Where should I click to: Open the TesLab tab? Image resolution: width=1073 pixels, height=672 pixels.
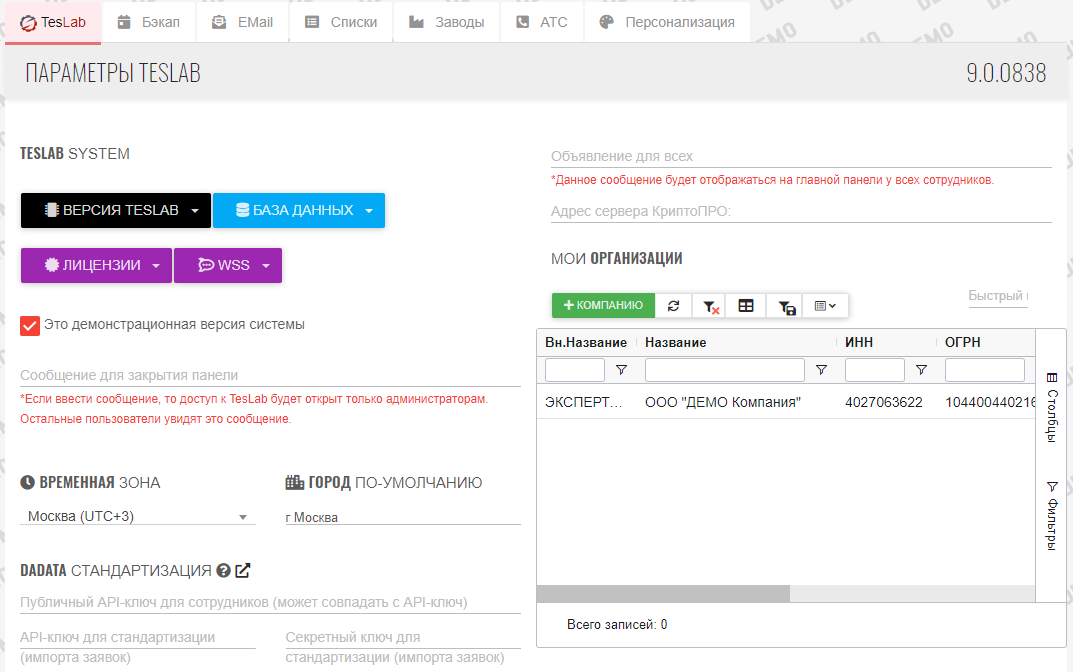[x=53, y=23]
